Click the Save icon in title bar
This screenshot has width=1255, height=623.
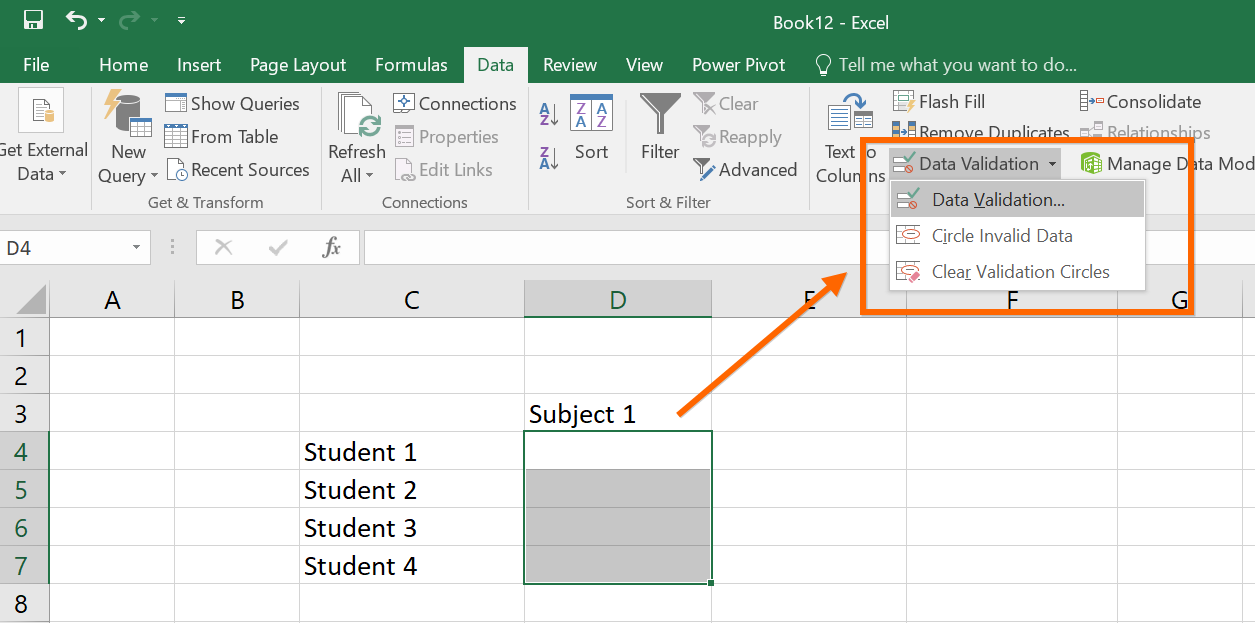[x=33, y=20]
